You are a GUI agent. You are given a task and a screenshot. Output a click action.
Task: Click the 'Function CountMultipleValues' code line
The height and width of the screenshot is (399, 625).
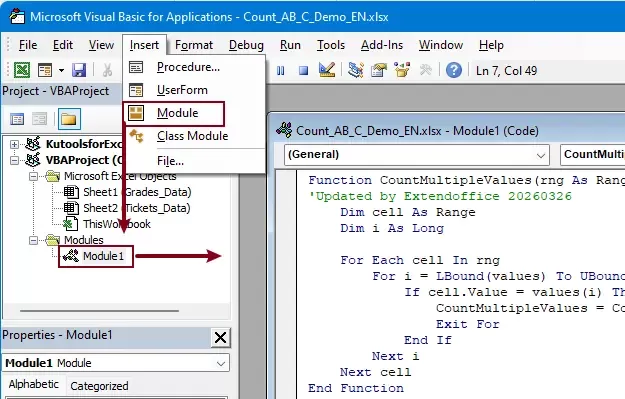(x=466, y=180)
